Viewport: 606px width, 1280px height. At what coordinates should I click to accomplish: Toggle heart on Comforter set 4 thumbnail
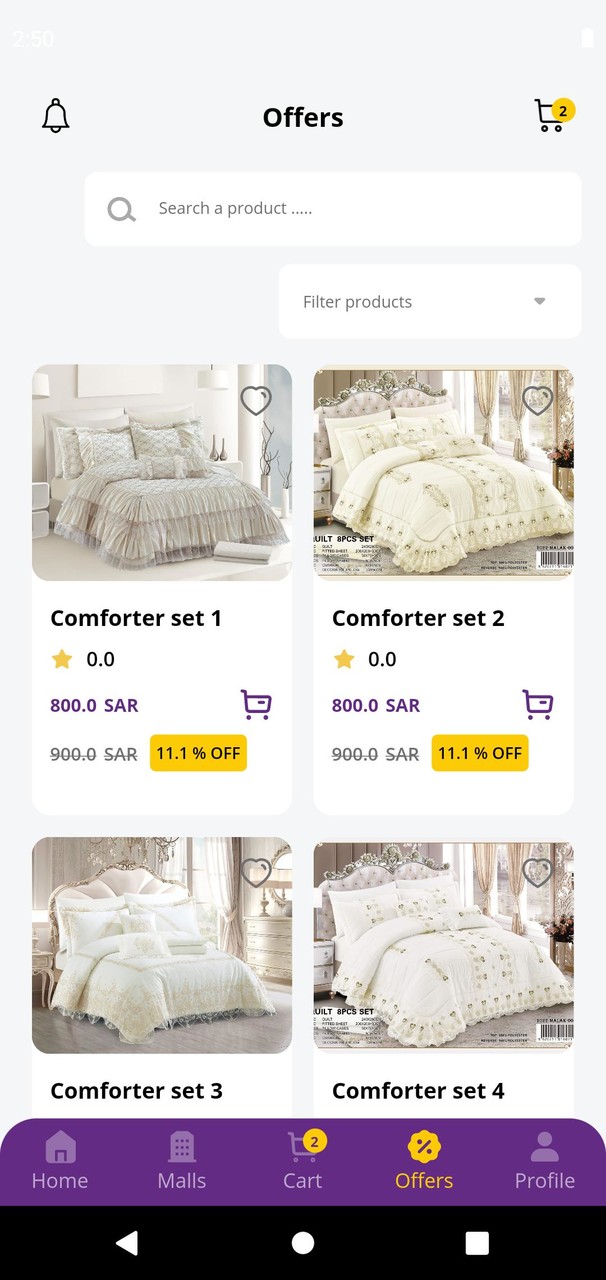point(538,873)
